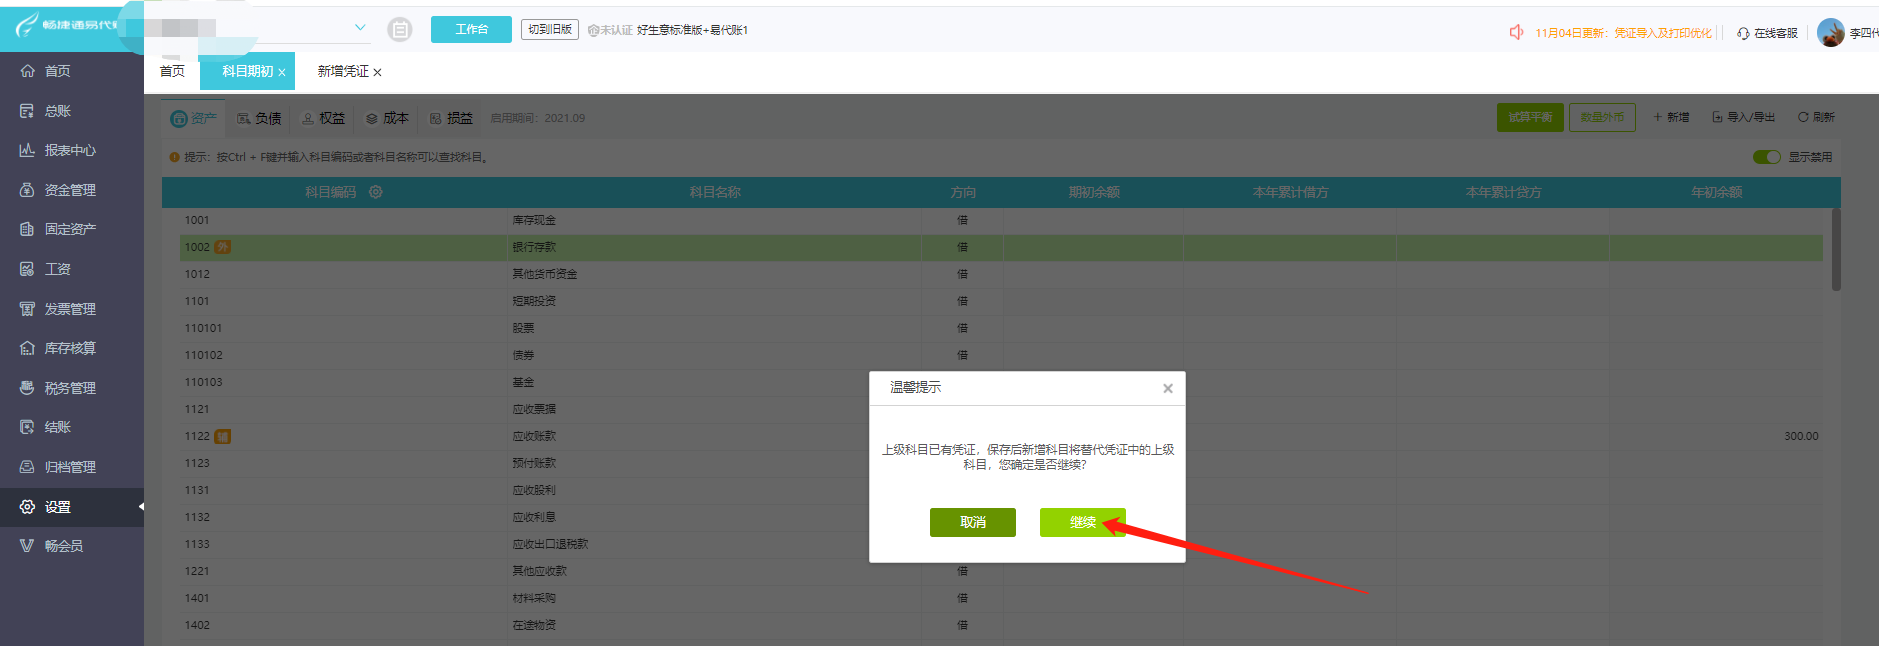Screen dimensions: 1879x646
Task: Click the user avatar picture
Action: (1831, 32)
